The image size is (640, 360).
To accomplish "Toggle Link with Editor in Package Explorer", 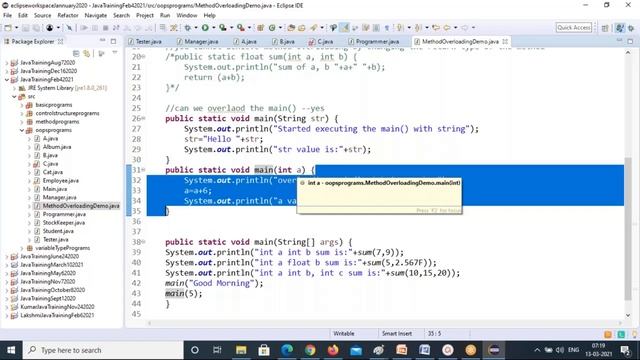I will click(x=87, y=53).
